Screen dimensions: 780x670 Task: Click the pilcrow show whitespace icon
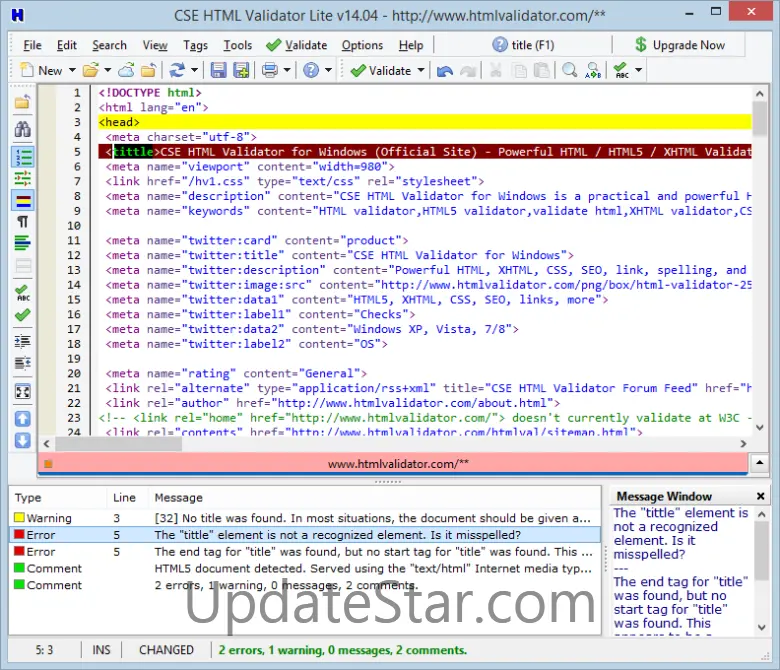(22, 222)
